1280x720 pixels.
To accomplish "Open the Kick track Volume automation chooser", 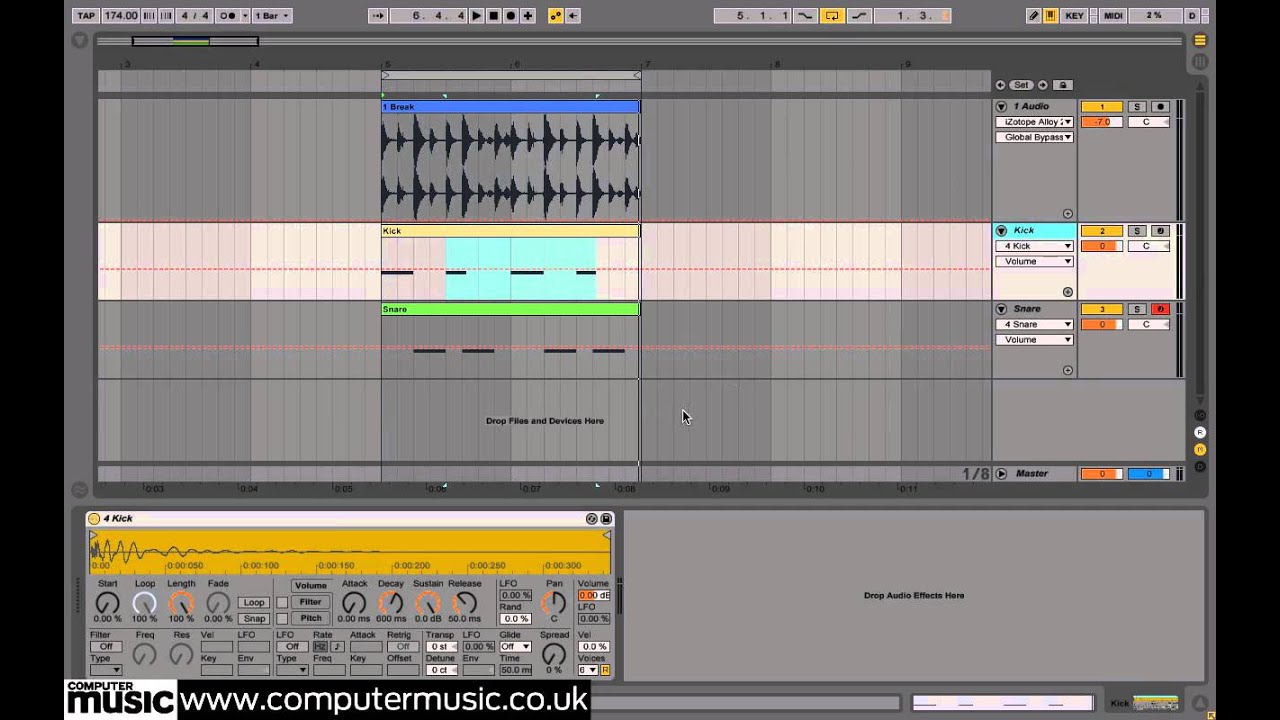I will tap(1034, 261).
